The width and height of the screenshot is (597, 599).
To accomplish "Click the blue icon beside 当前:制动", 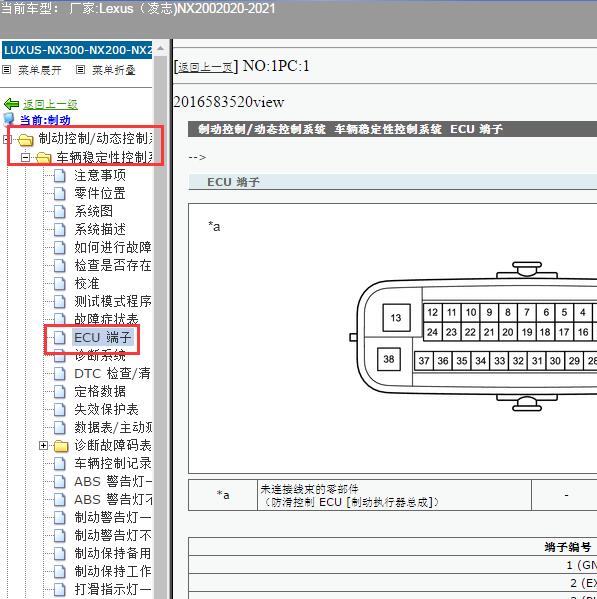I will (x=9, y=119).
